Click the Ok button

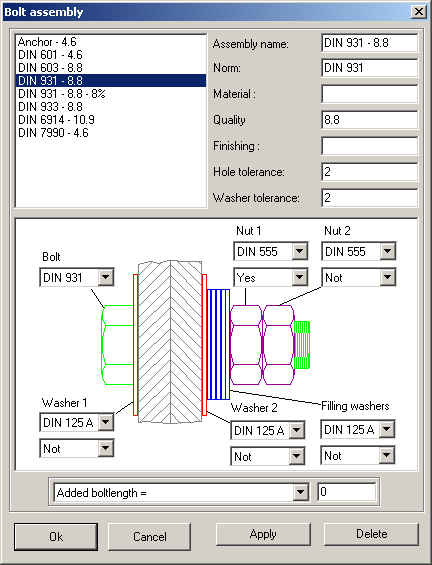[x=56, y=537]
